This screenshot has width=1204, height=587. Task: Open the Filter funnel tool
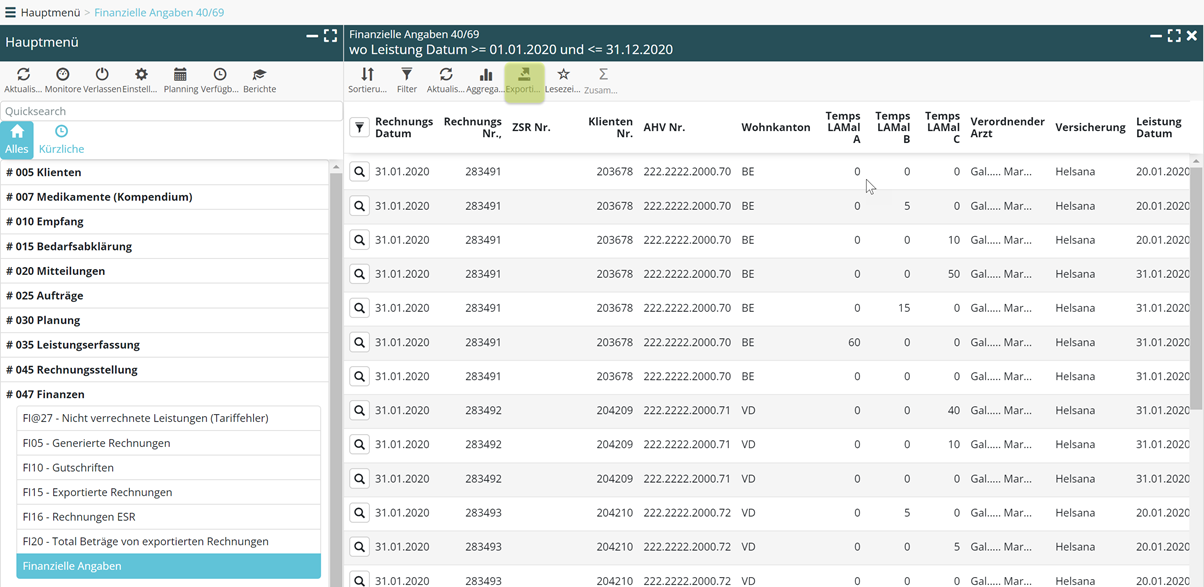406,80
